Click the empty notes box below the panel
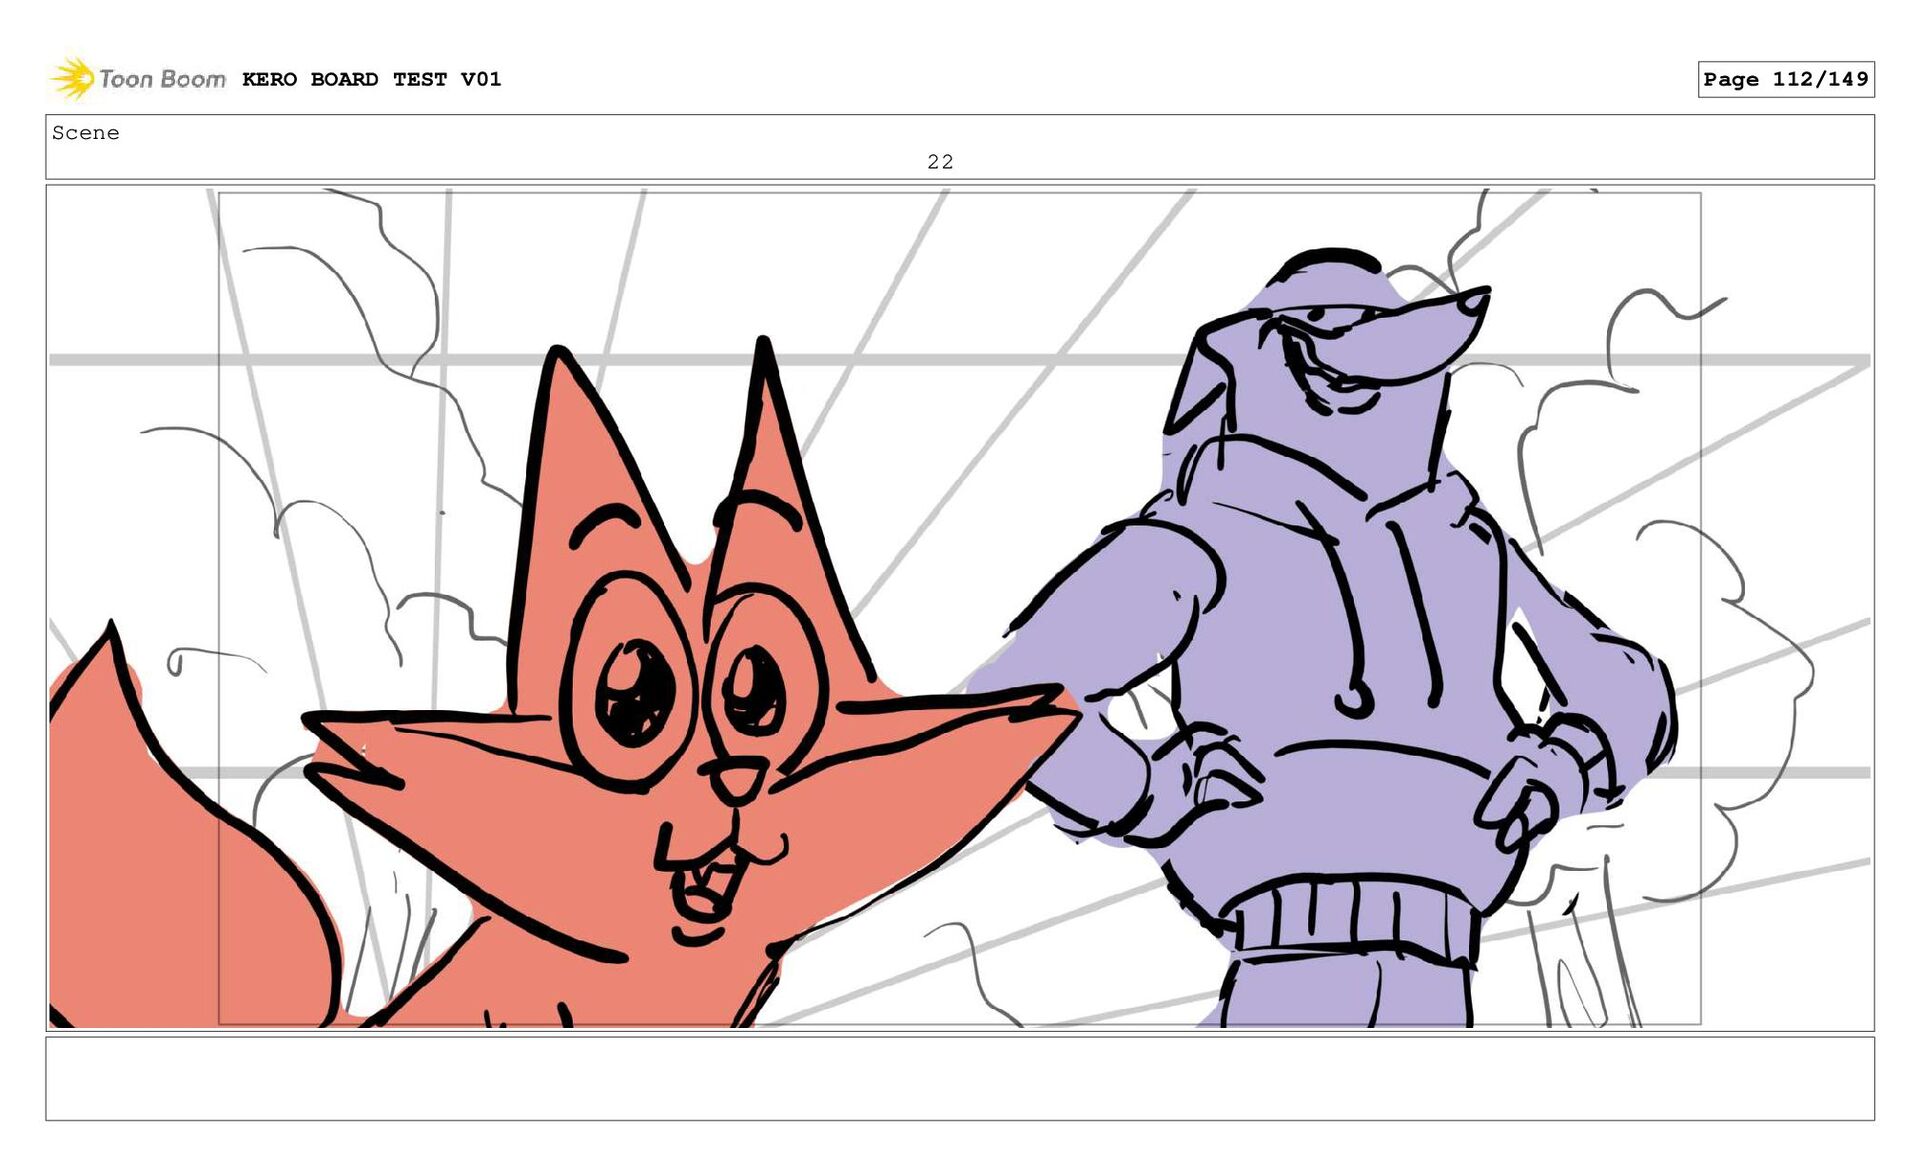 pos(959,1078)
